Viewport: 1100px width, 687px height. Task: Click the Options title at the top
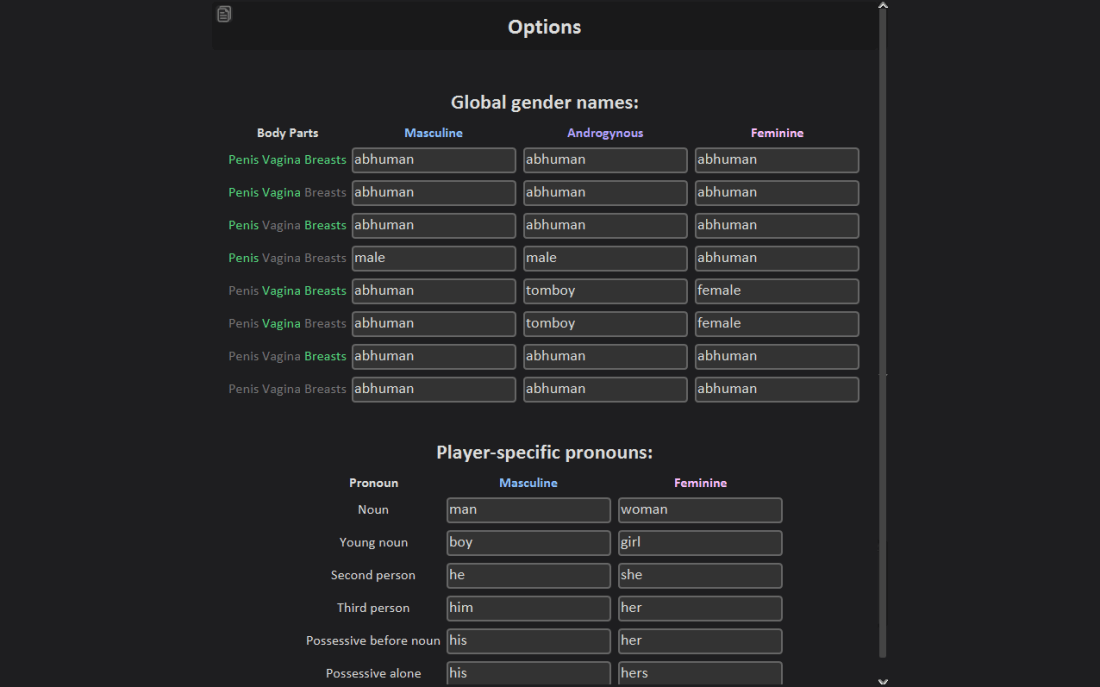tap(544, 27)
